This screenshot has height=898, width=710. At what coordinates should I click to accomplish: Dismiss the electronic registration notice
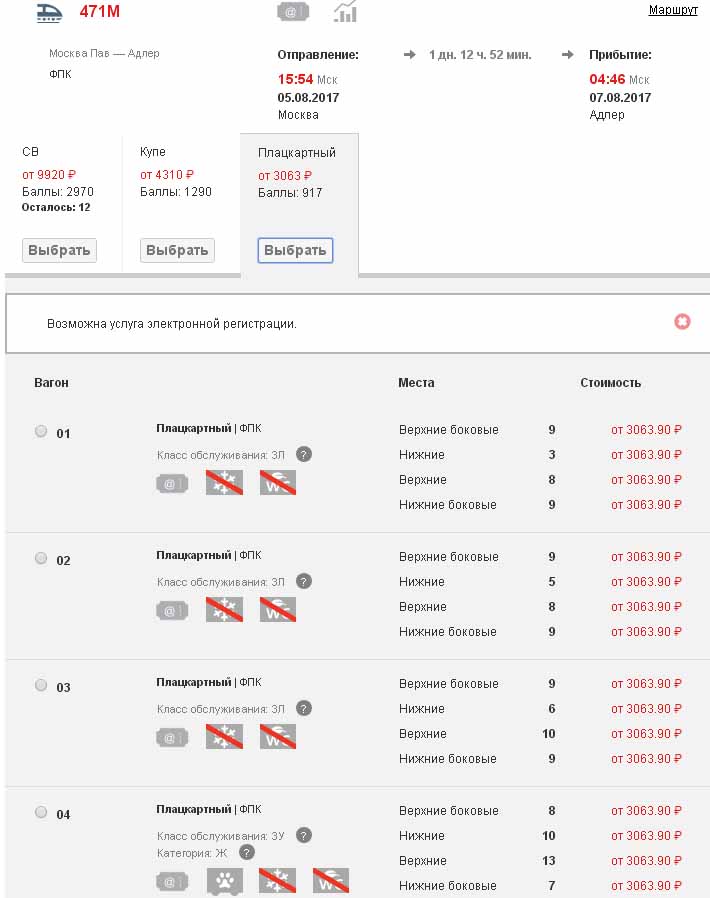tap(682, 322)
